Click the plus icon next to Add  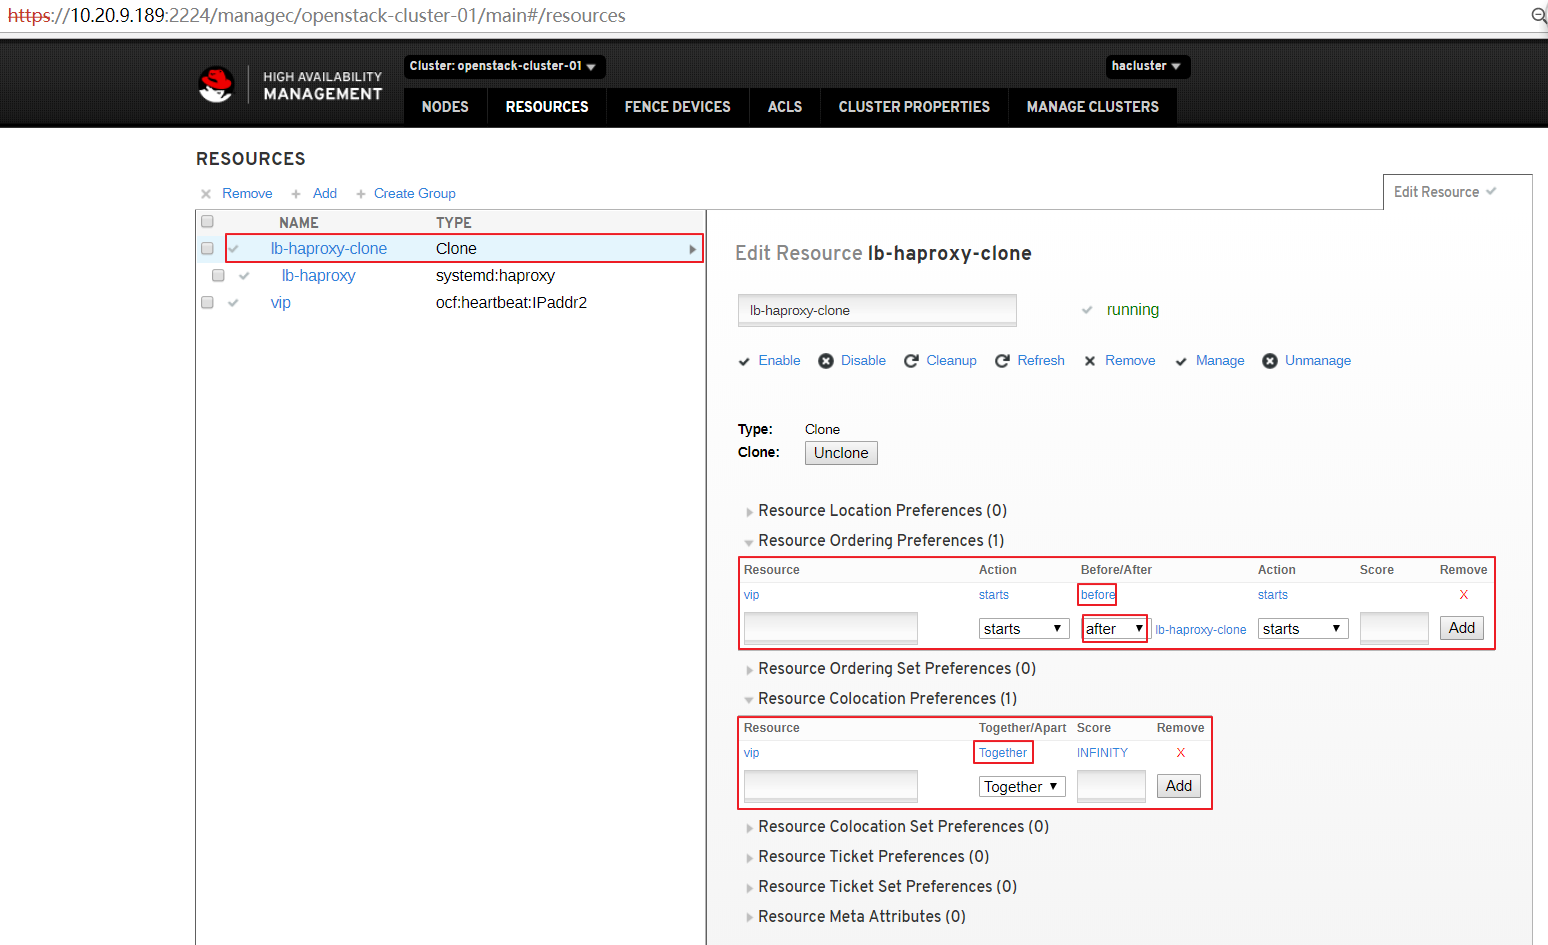coord(296,194)
